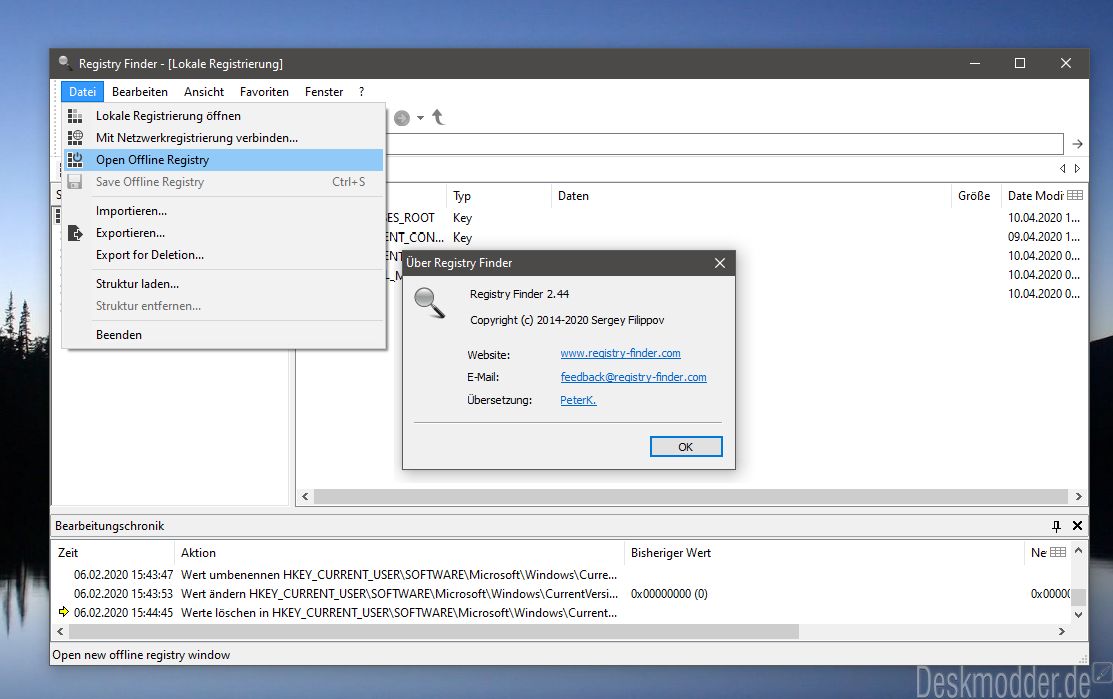
Task: Click the forward navigation arrow icon
Action: (x=402, y=118)
